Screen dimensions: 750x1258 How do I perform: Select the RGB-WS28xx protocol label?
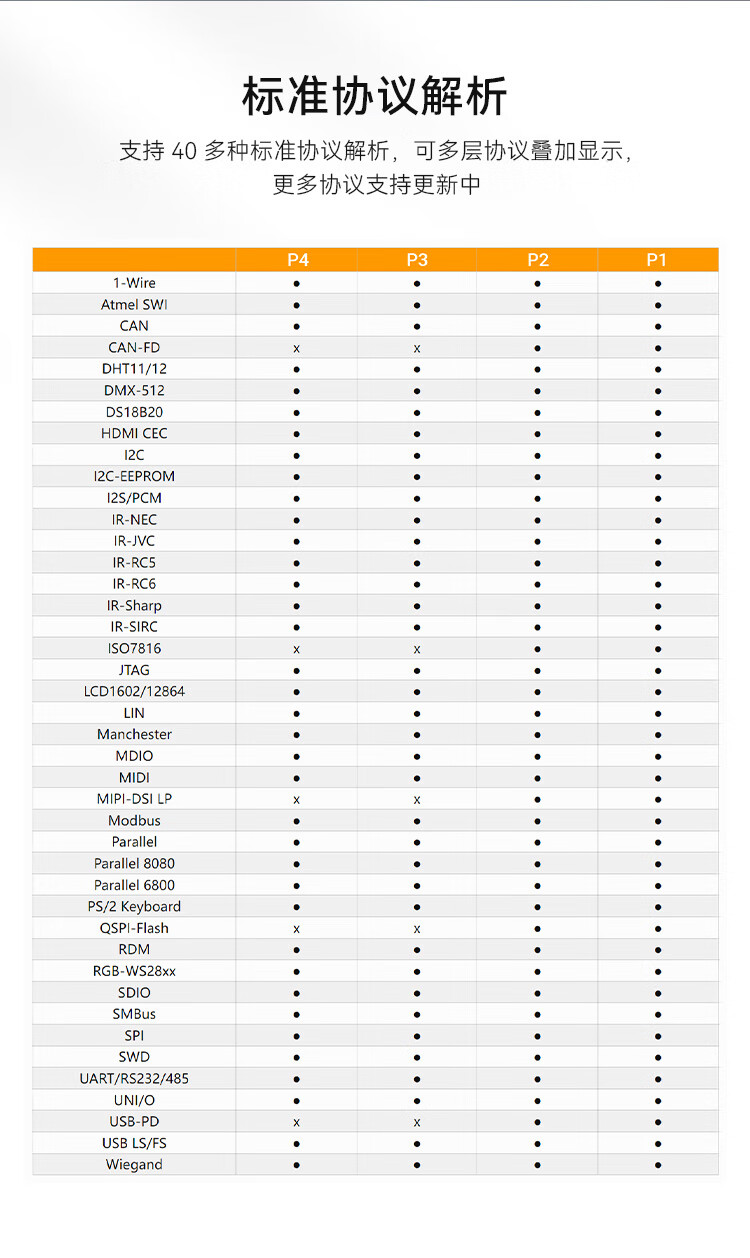134,971
